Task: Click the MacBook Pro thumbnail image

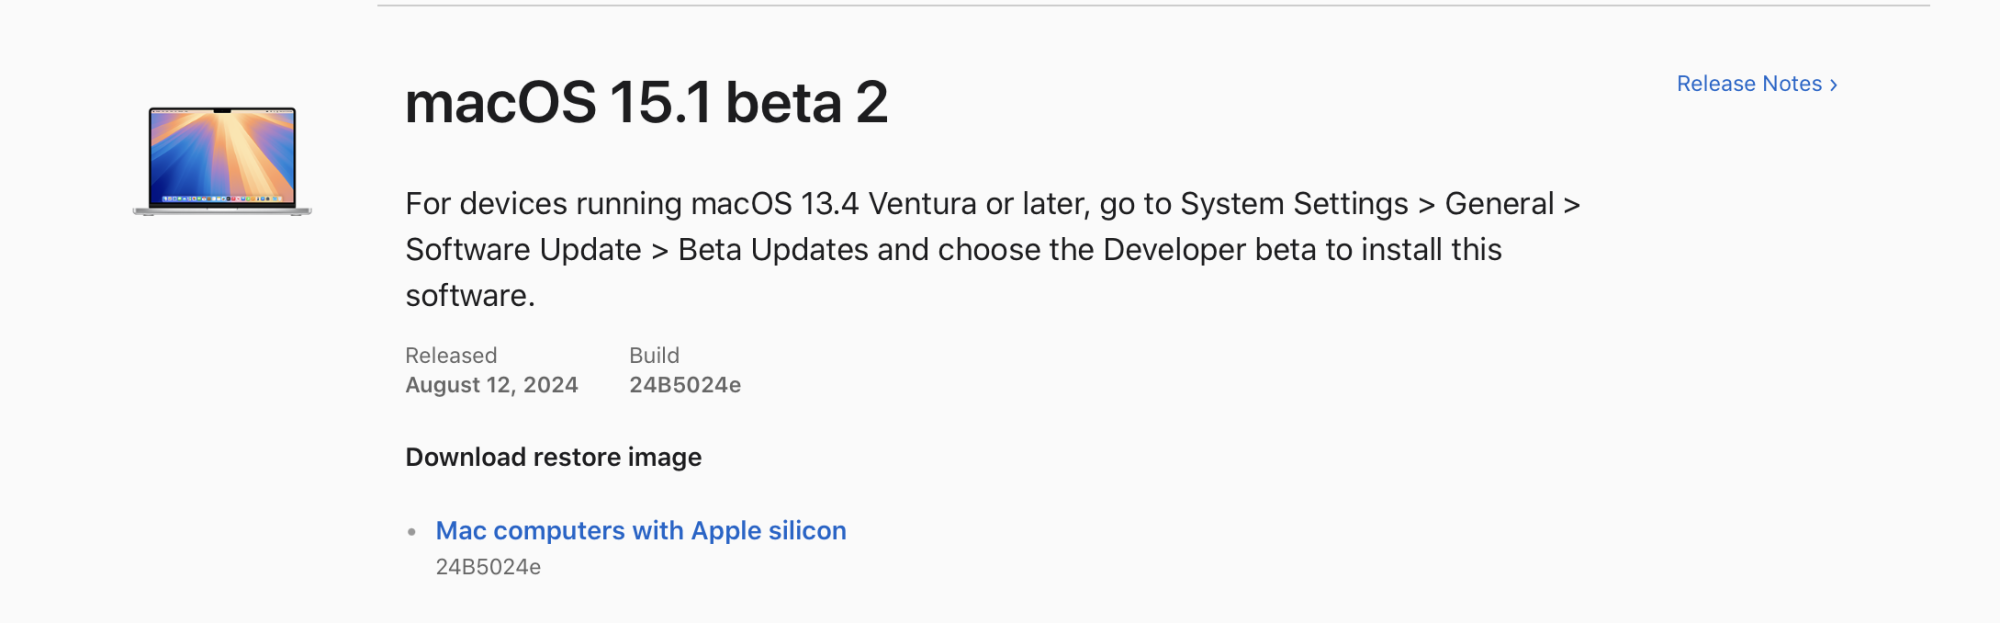Action: tap(222, 162)
